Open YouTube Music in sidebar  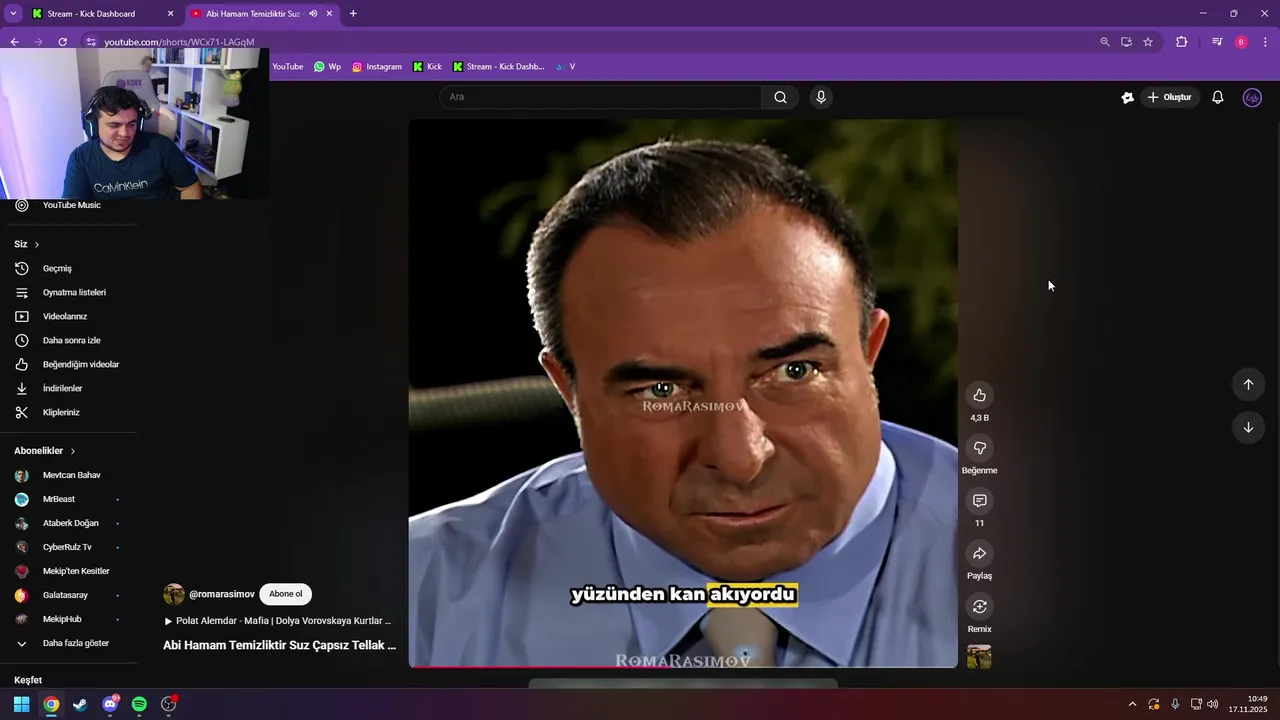tap(70, 205)
